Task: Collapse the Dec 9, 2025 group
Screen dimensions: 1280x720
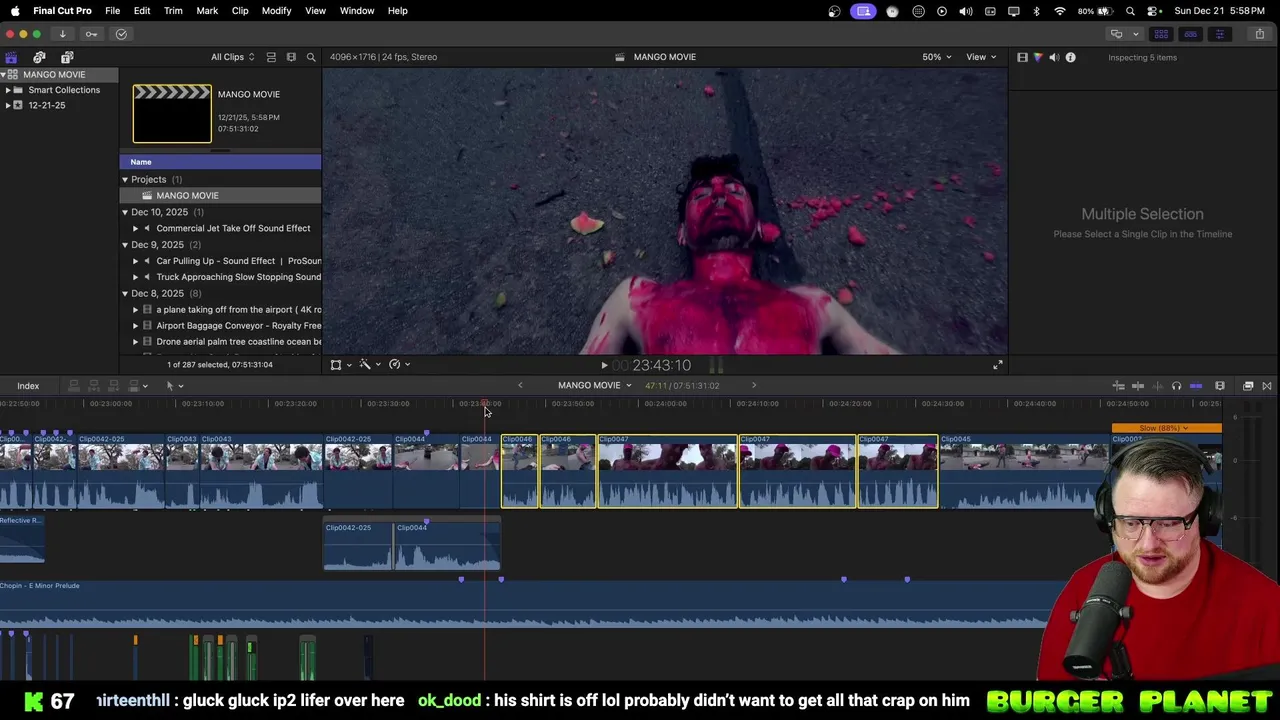Action: tap(125, 244)
